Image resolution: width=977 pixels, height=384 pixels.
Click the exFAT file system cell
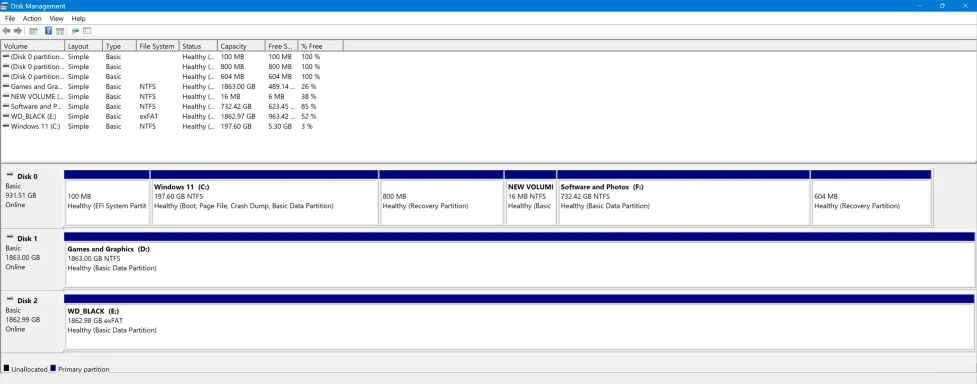[x=148, y=117]
